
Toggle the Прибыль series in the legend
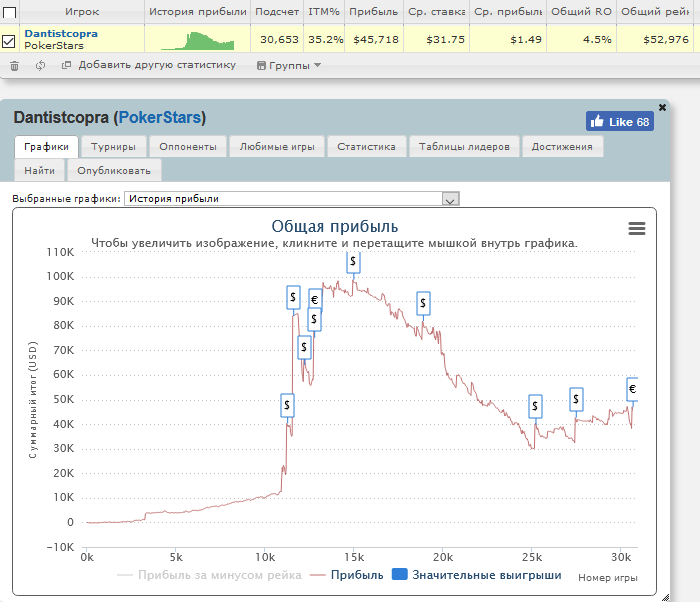click(x=347, y=575)
